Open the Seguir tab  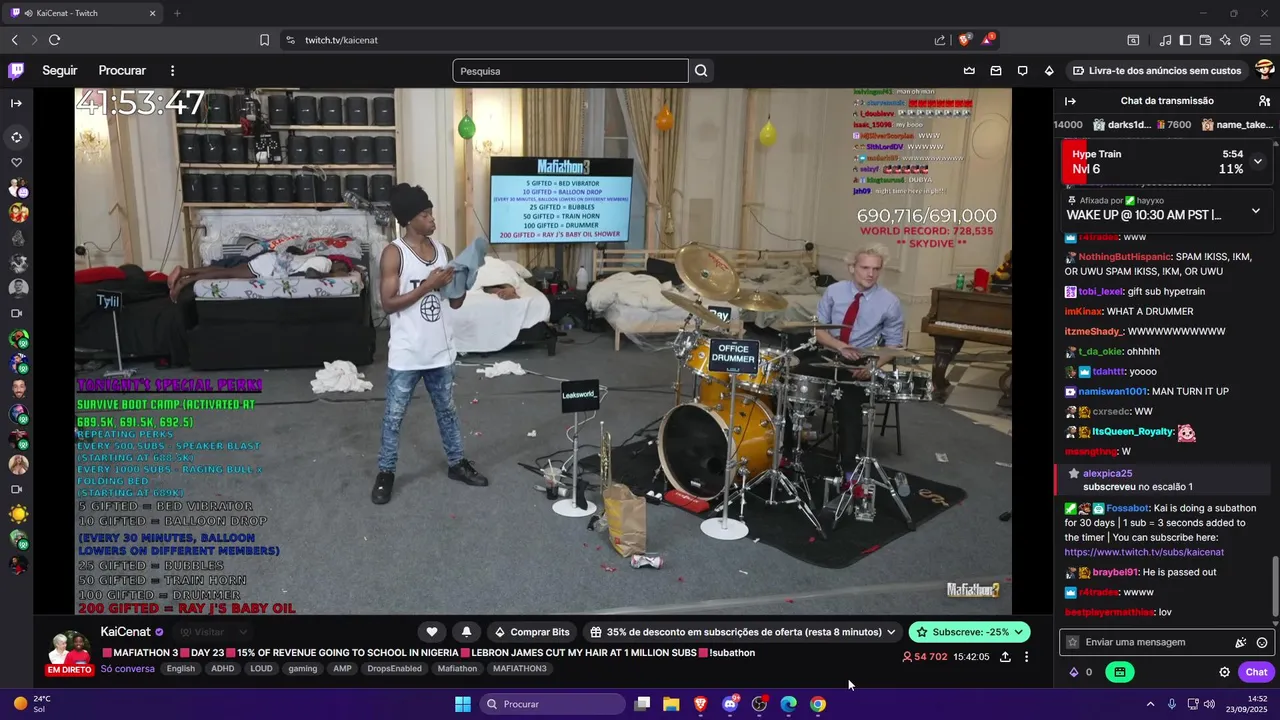point(60,71)
